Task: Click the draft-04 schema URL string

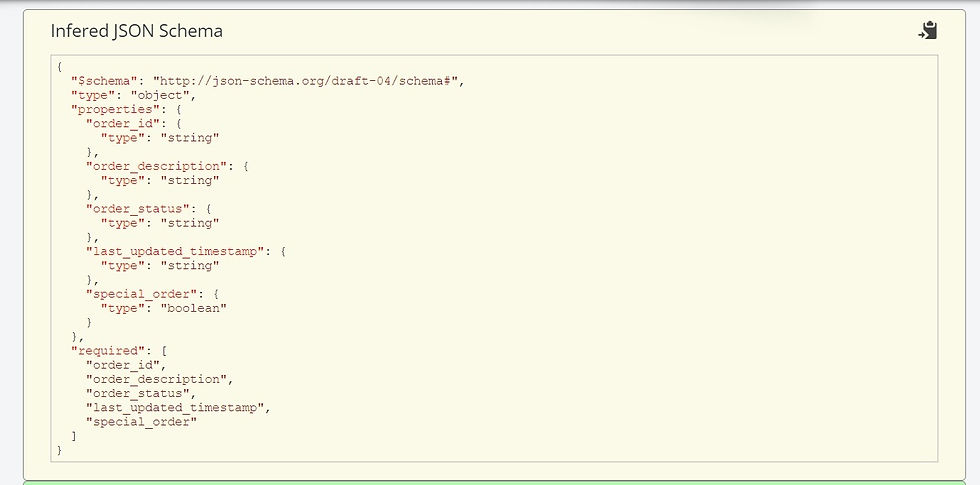Action: tap(306, 81)
